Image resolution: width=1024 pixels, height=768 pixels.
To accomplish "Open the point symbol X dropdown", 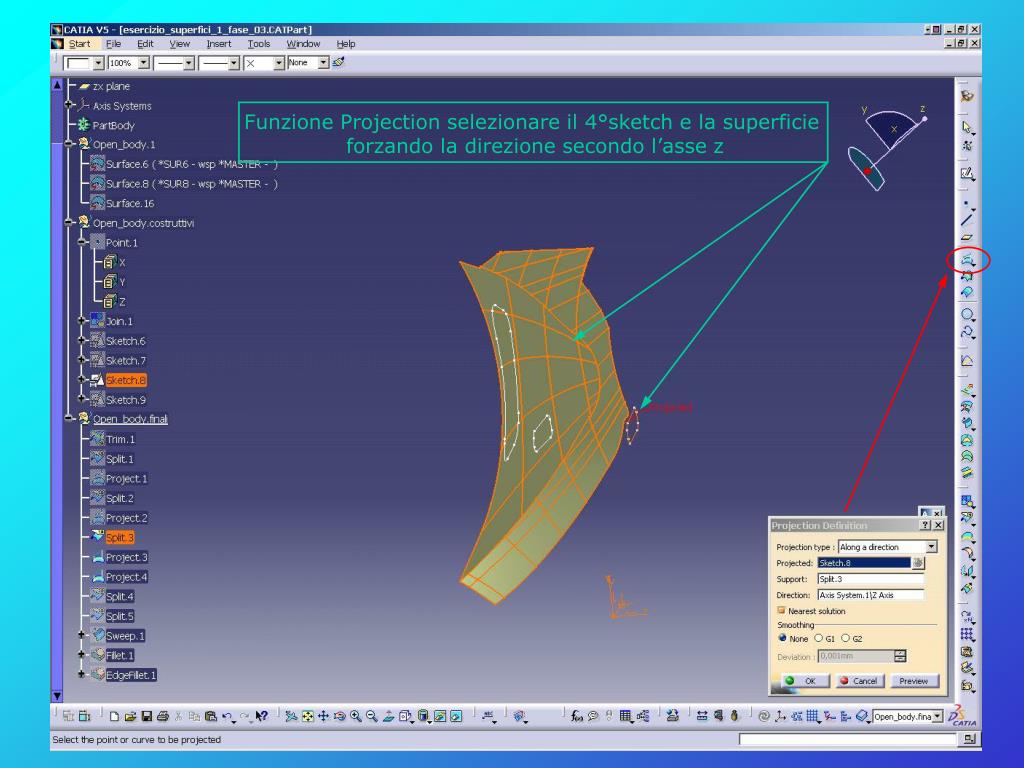I will click(279, 63).
